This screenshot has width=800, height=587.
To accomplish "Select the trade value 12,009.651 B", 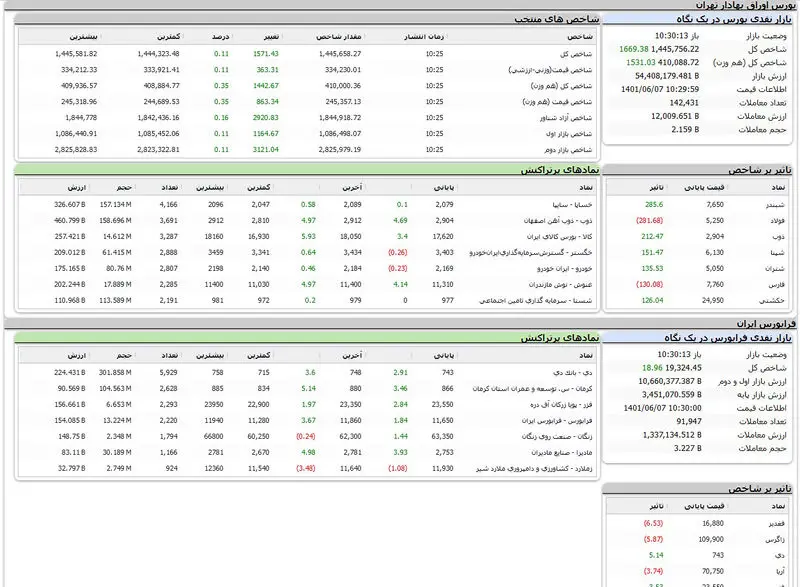I will [675, 116].
